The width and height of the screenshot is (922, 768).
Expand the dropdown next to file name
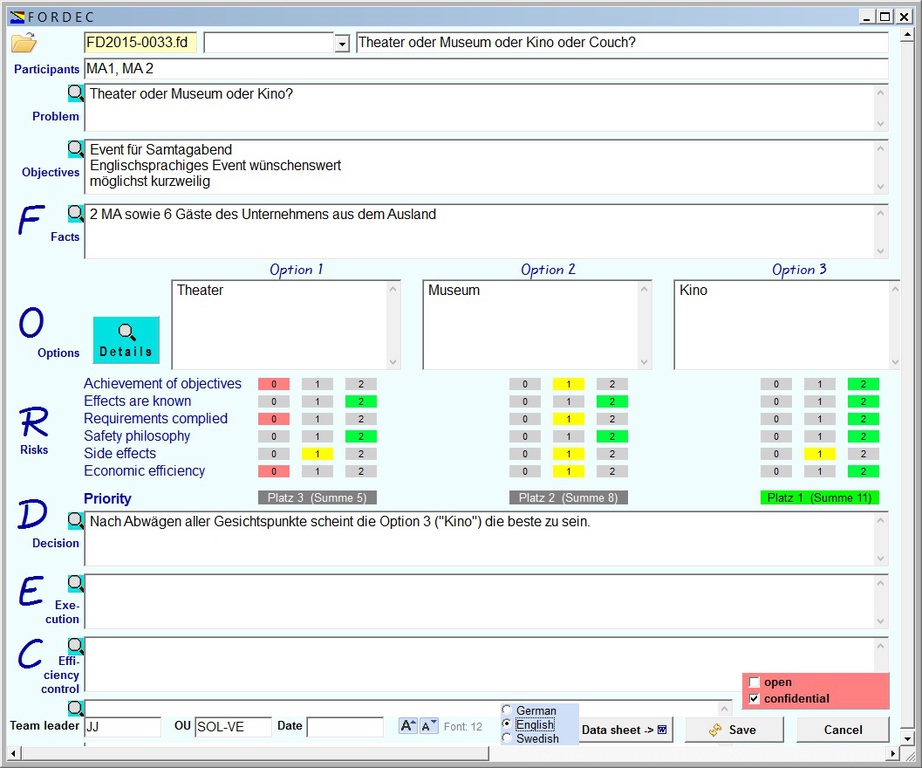(342, 43)
